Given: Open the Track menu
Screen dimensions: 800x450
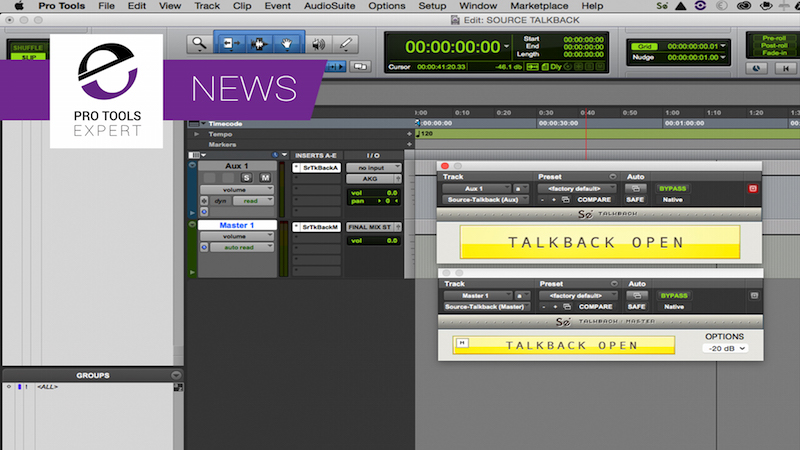Looking at the screenshot, I should pos(207,6).
